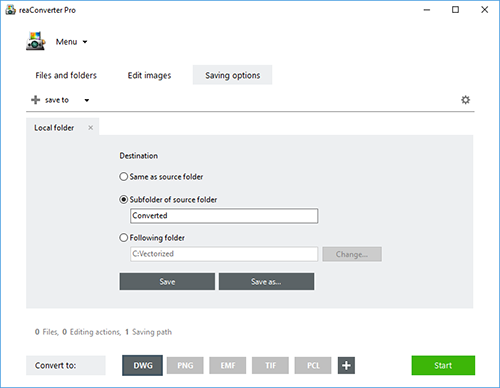Click the save to plus icon
500x388 pixels.
coord(35,100)
